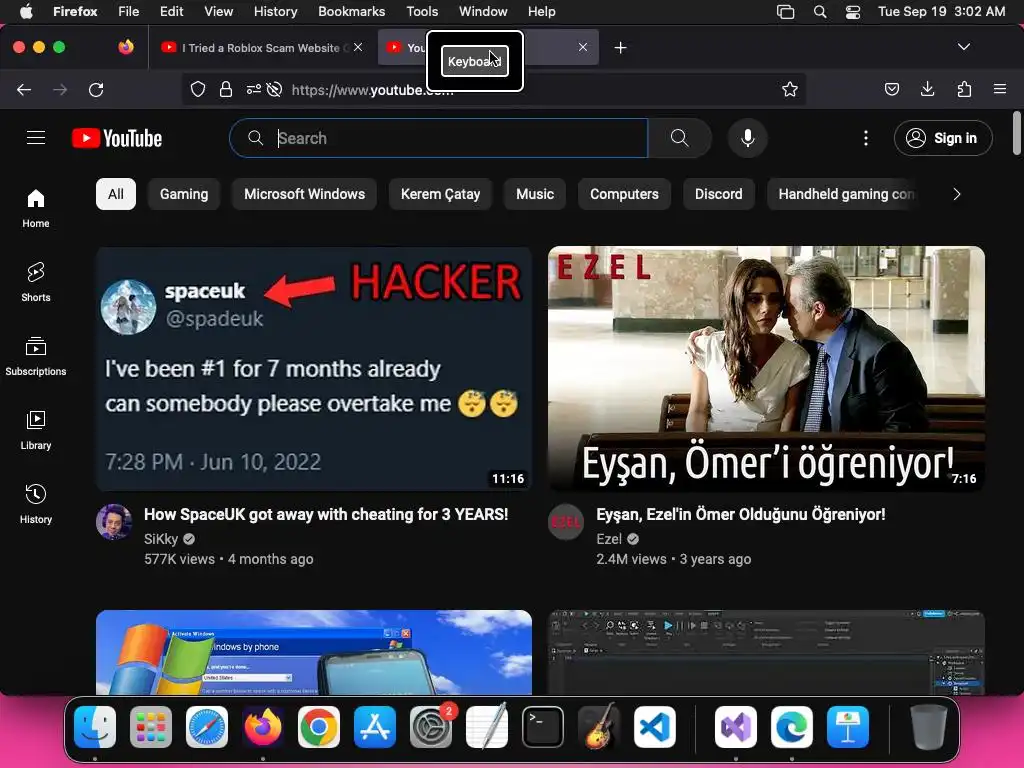
Task: Open Library from the sidebar
Action: [x=36, y=430]
